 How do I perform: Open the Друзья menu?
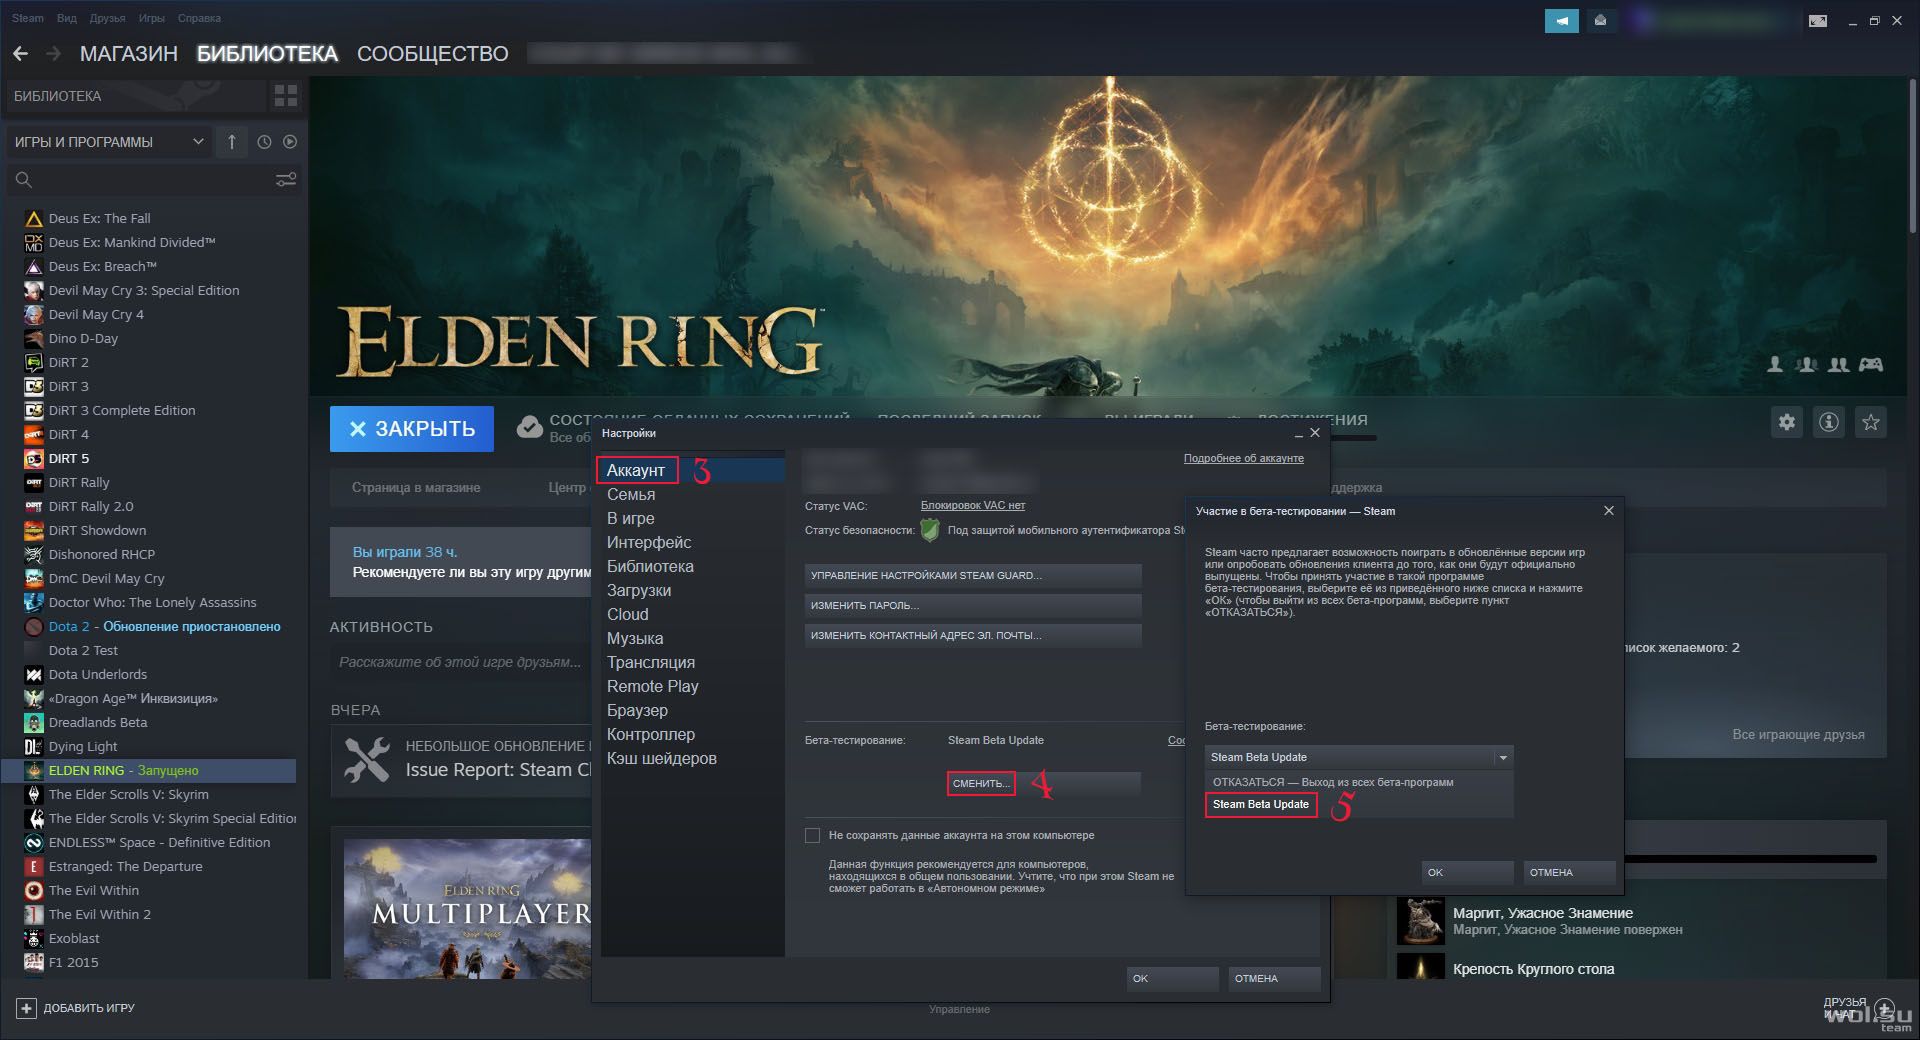pyautogui.click(x=108, y=18)
